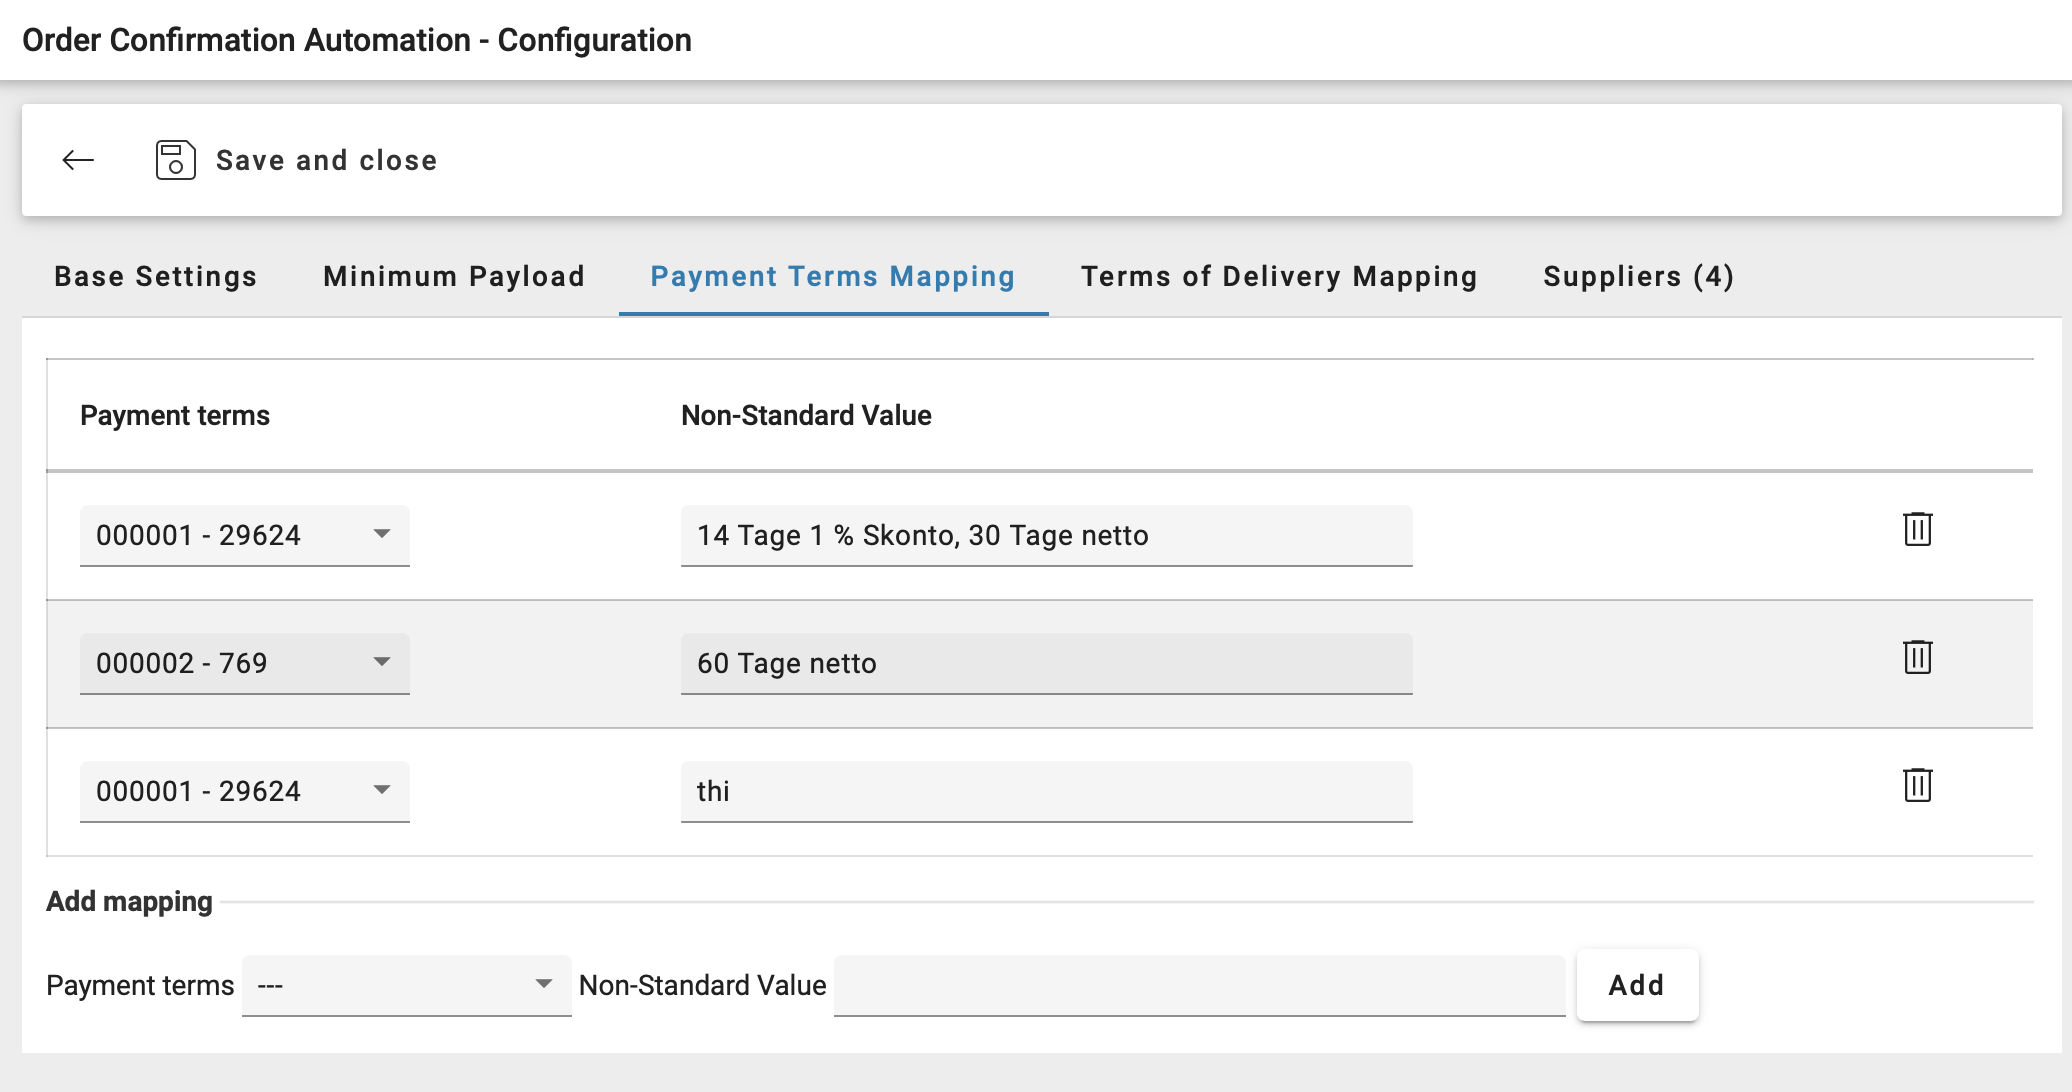Delete the '14 Tage 1 % Skonto' mapping row
This screenshot has width=2072, height=1092.
[1917, 529]
